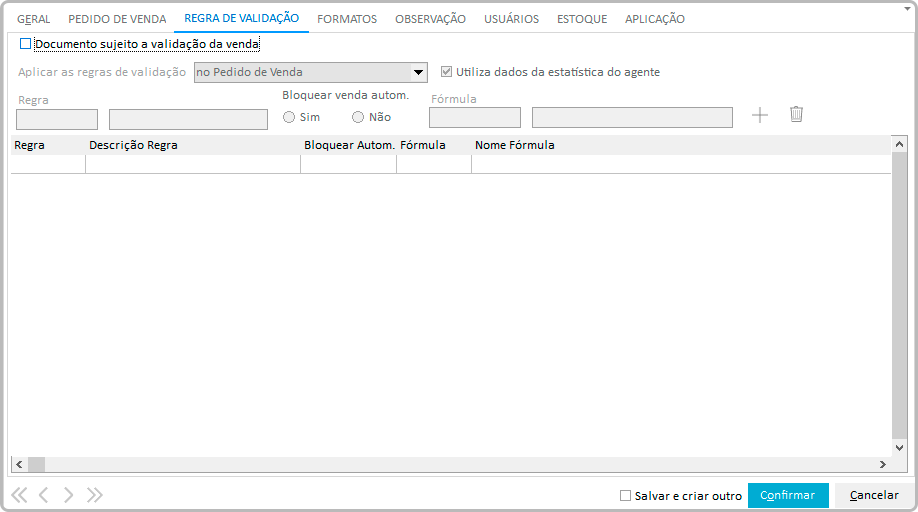
Task: Toggle Utiliza dados da estatística do agente
Action: [x=446, y=72]
